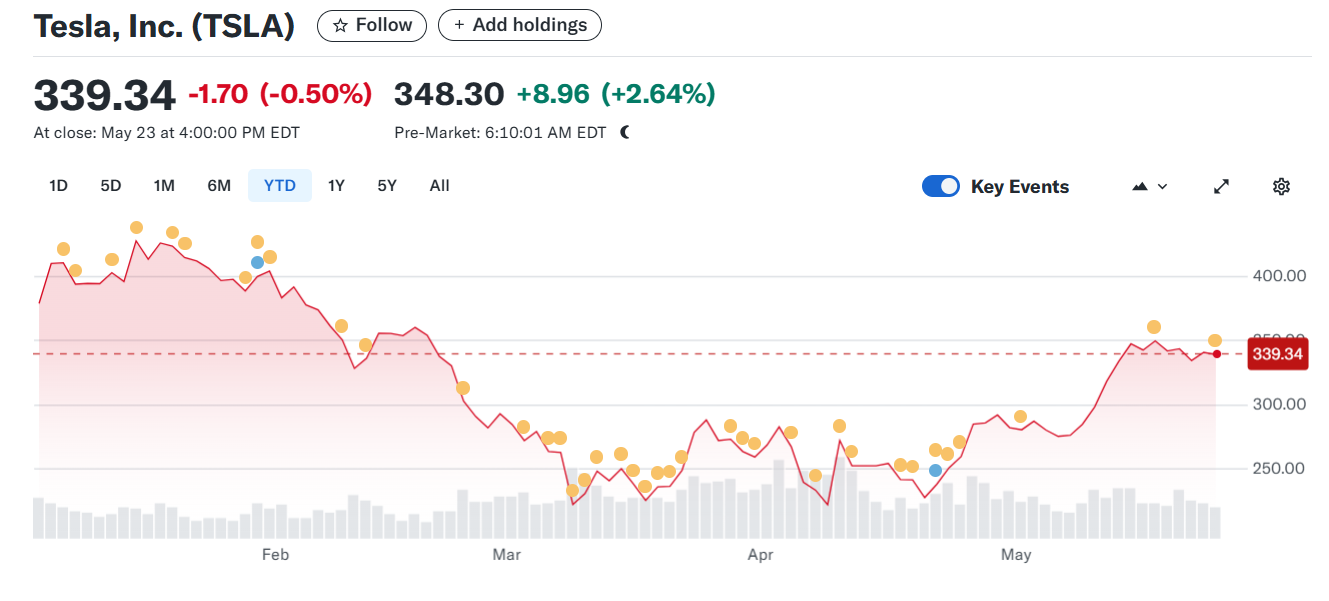Click the 348.30 pre-market price
This screenshot has height=601, width=1329.
coord(449,94)
